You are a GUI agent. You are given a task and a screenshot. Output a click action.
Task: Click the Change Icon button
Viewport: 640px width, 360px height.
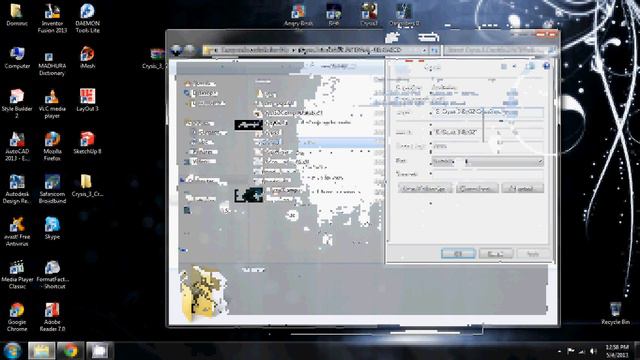tap(477, 188)
